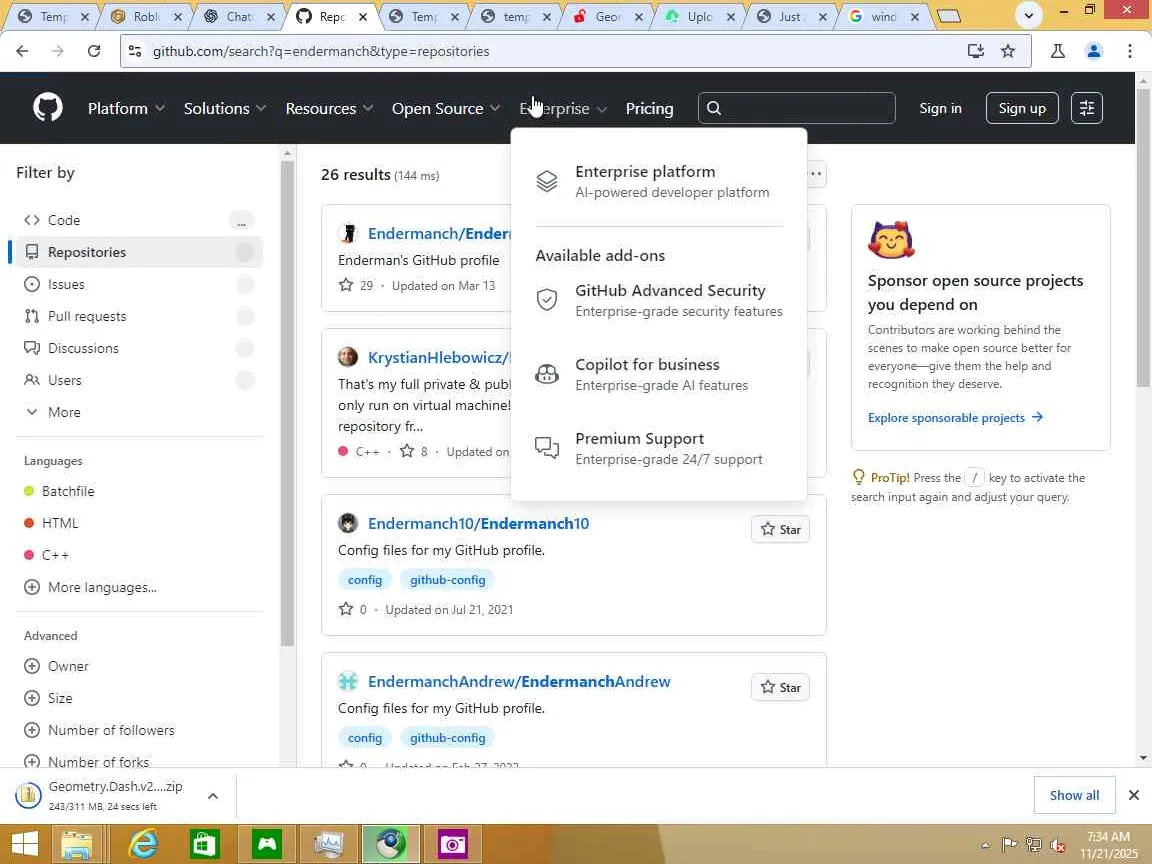Click the search magnifier icon in header

click(x=713, y=108)
